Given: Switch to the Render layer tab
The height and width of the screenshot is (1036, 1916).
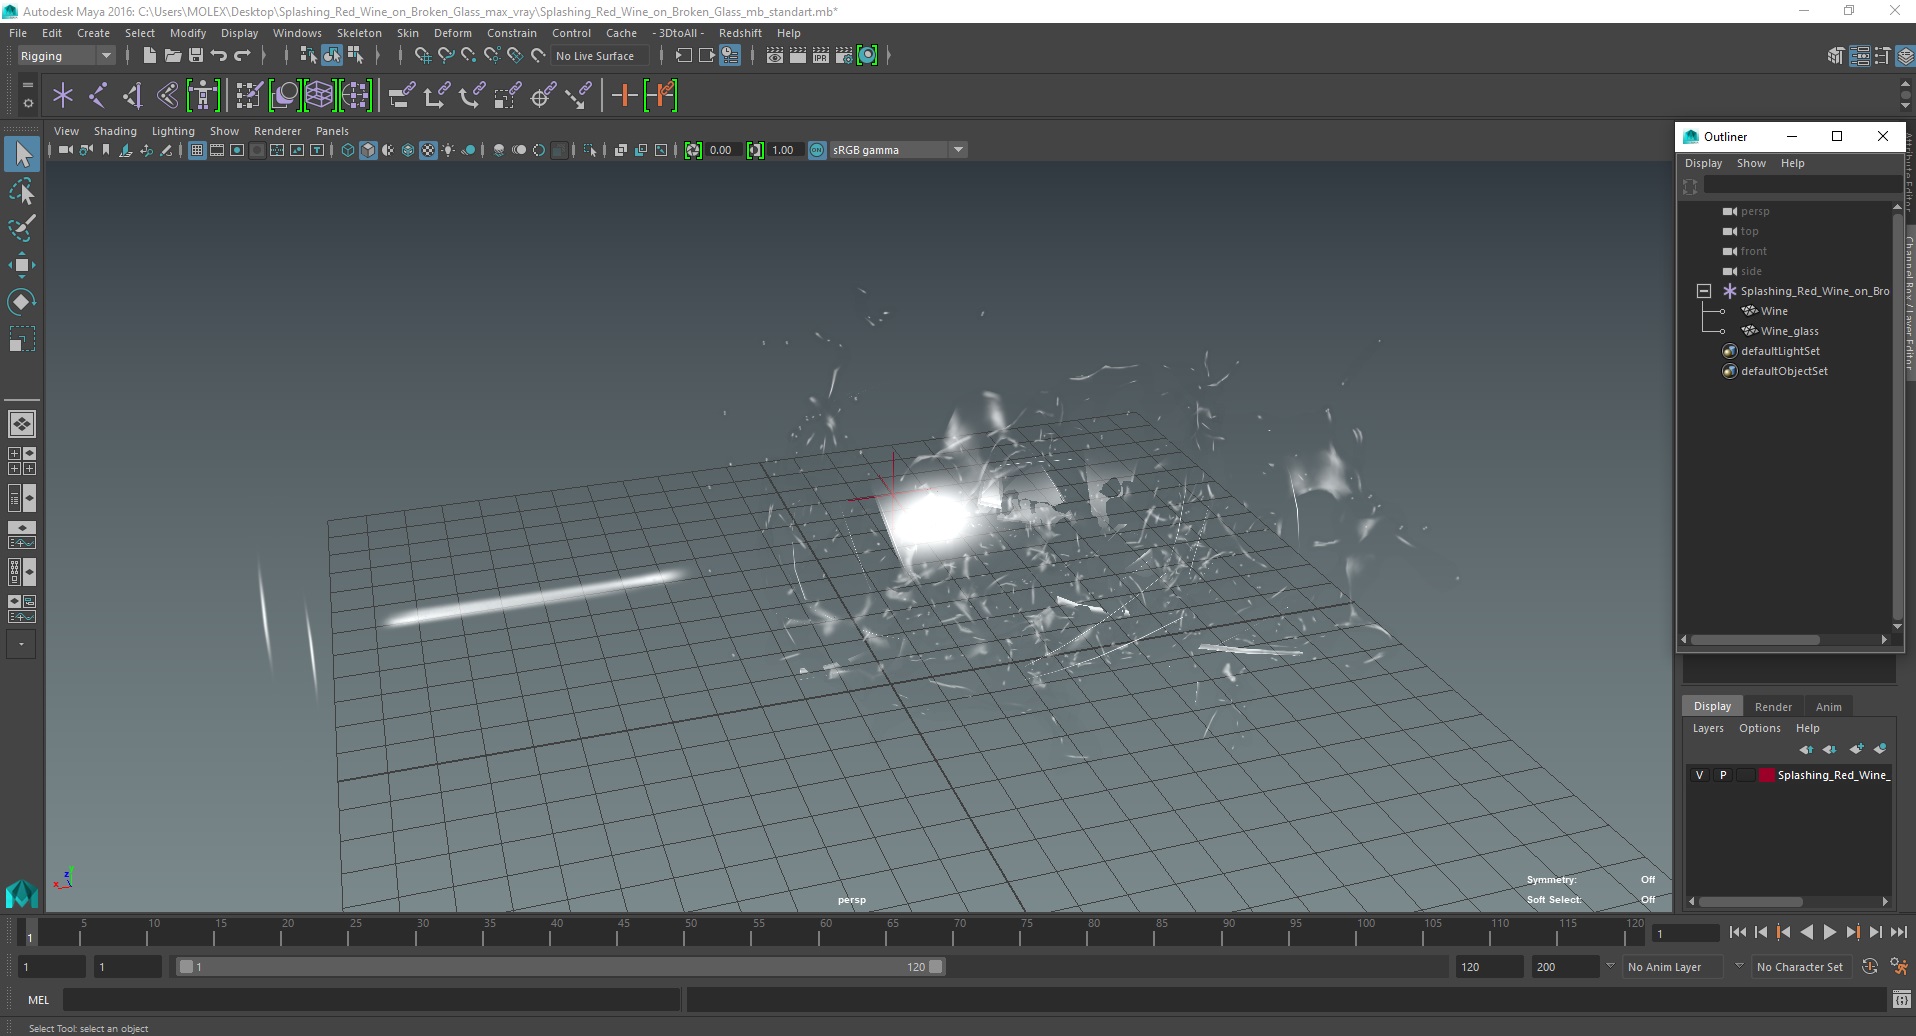Looking at the screenshot, I should 1773,707.
